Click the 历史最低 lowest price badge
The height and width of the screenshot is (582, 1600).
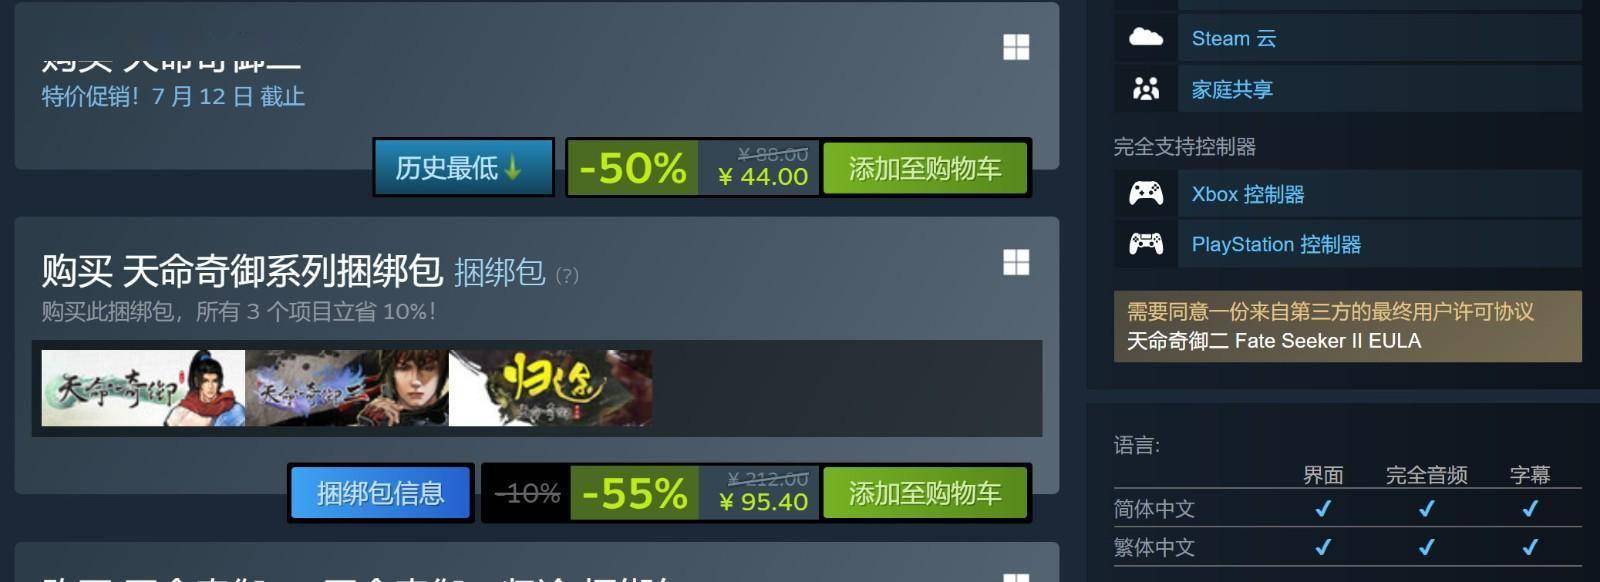[x=463, y=167]
